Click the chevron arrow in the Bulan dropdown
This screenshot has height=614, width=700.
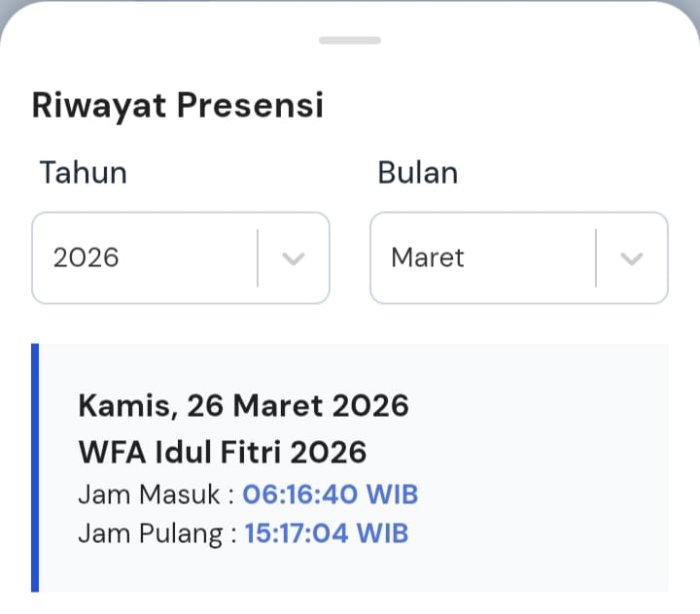(631, 258)
